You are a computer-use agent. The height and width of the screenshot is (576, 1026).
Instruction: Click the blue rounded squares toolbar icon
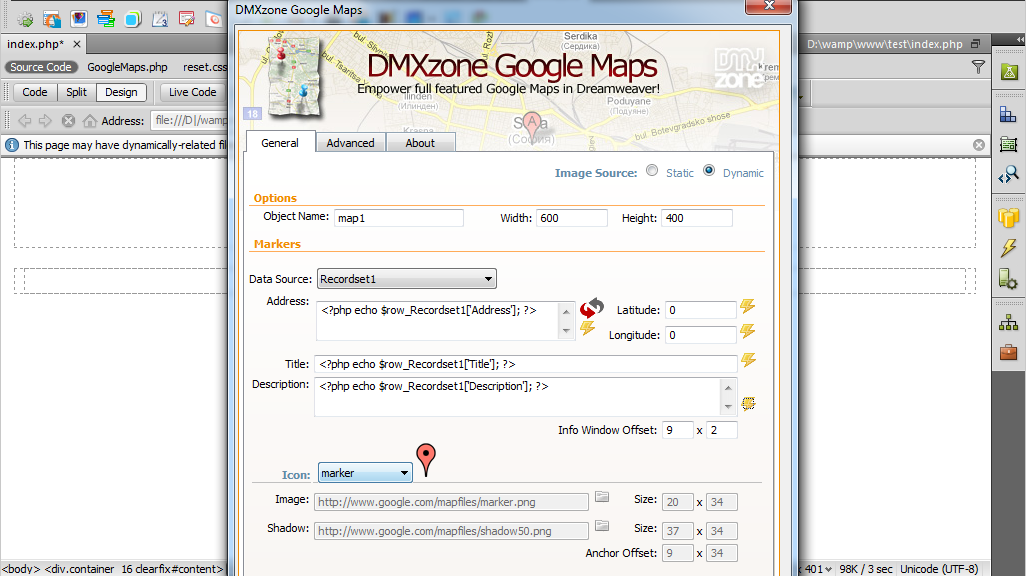[x=133, y=20]
